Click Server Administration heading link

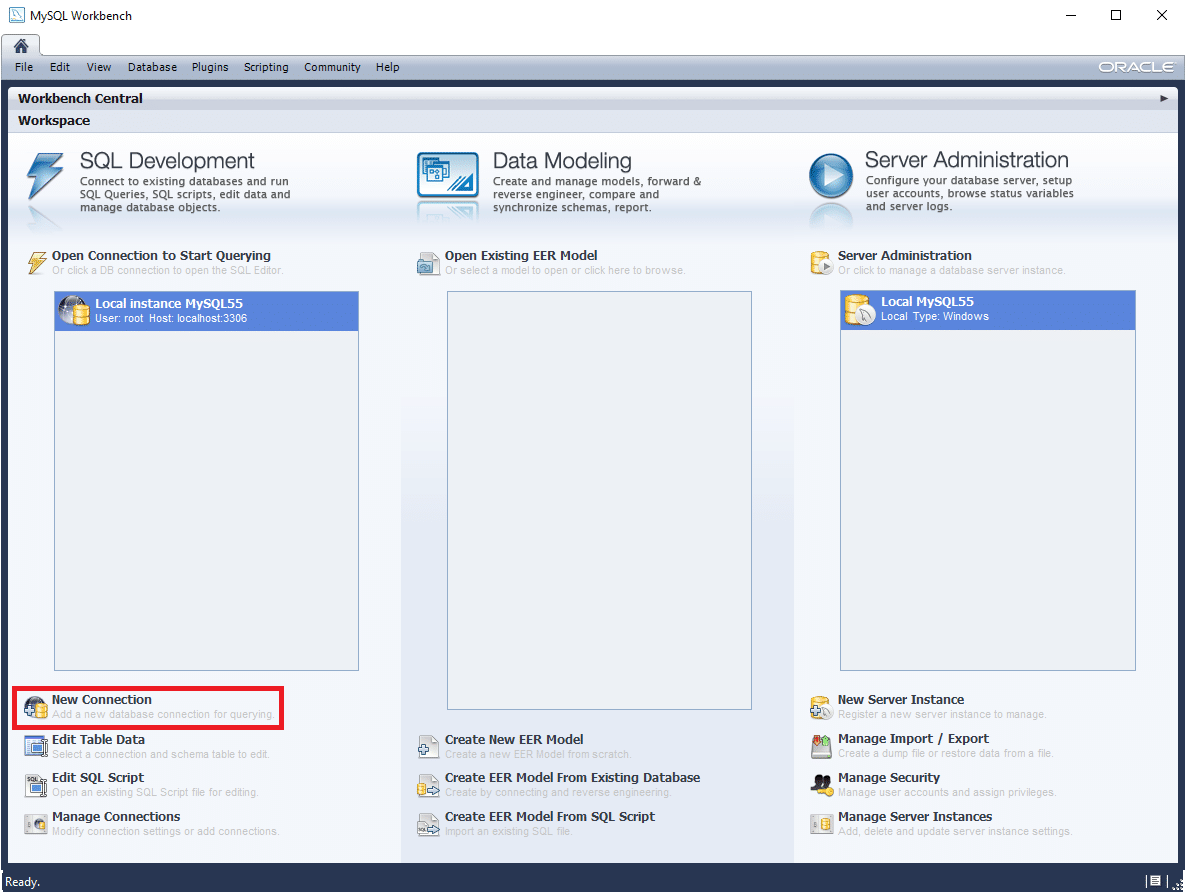[905, 256]
